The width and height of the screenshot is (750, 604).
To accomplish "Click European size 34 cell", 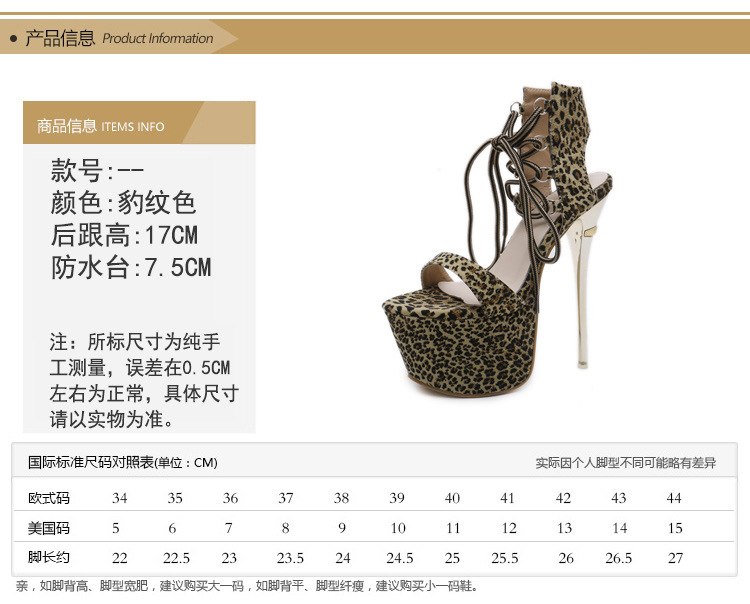I will (x=120, y=498).
